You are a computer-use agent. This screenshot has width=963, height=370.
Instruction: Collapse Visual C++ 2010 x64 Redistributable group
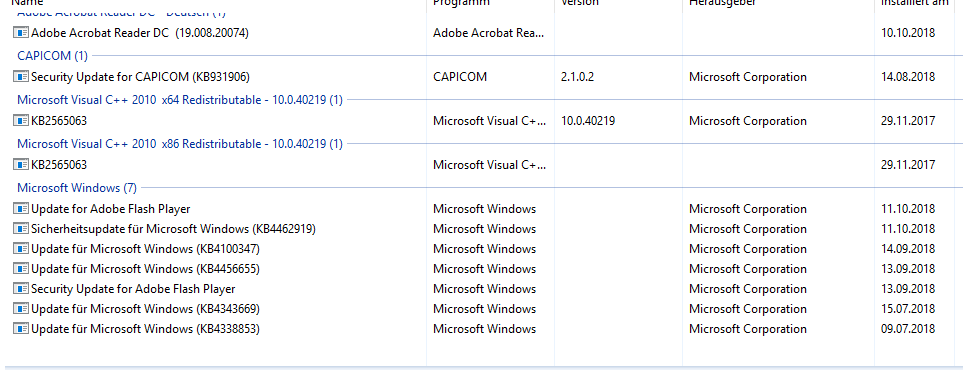(x=180, y=100)
